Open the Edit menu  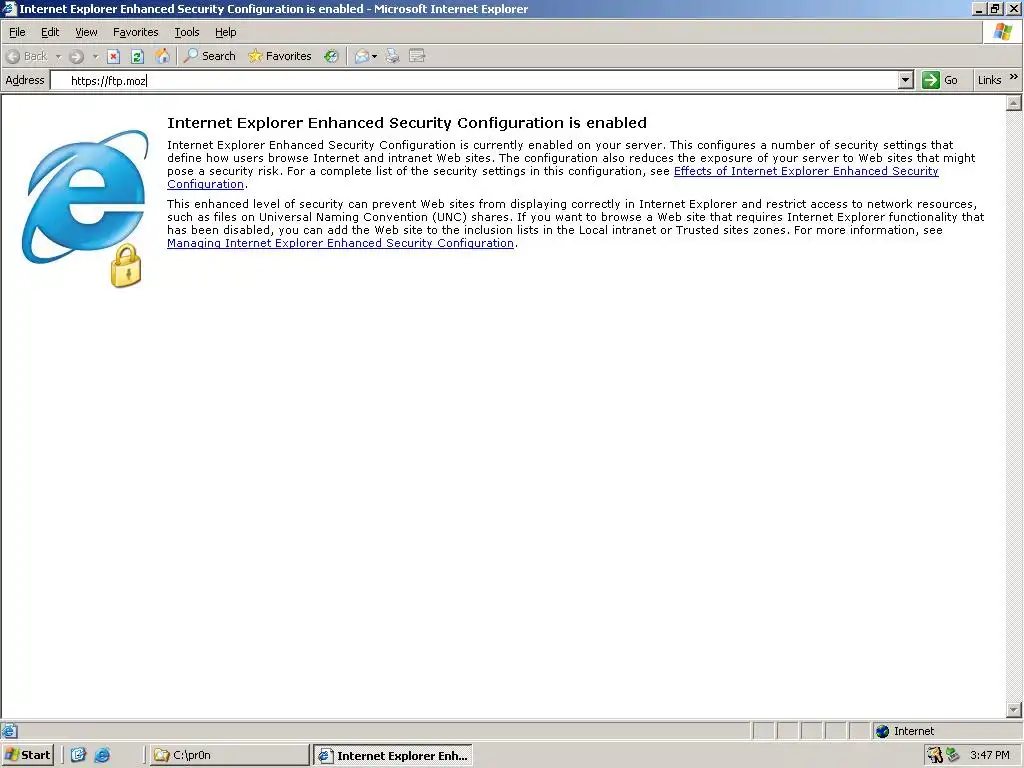click(50, 32)
